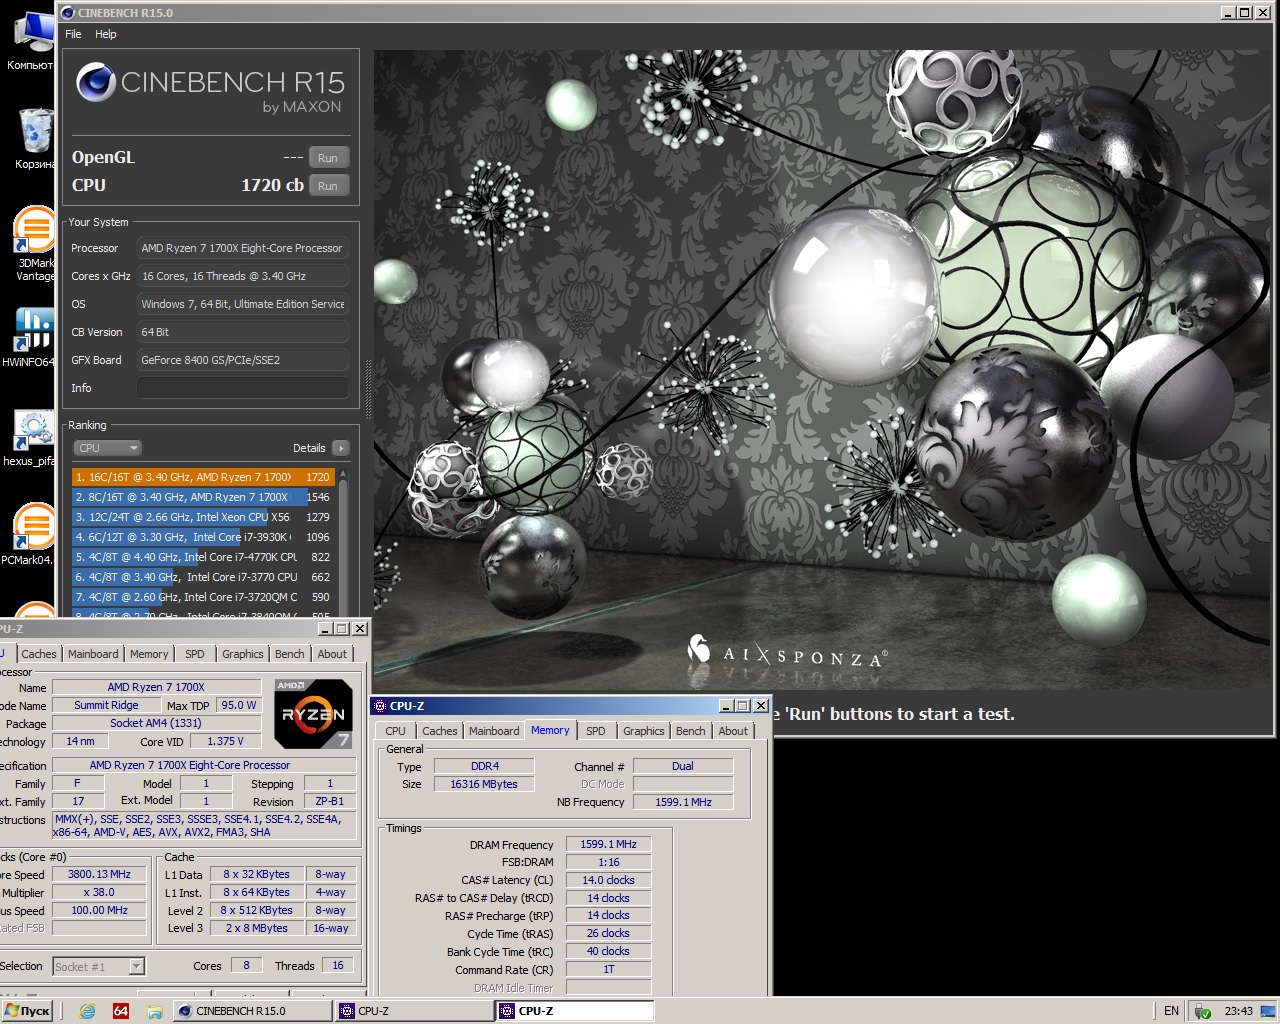Click the 16 Cores, 16 Threads value
The height and width of the screenshot is (1024, 1280).
(243, 276)
